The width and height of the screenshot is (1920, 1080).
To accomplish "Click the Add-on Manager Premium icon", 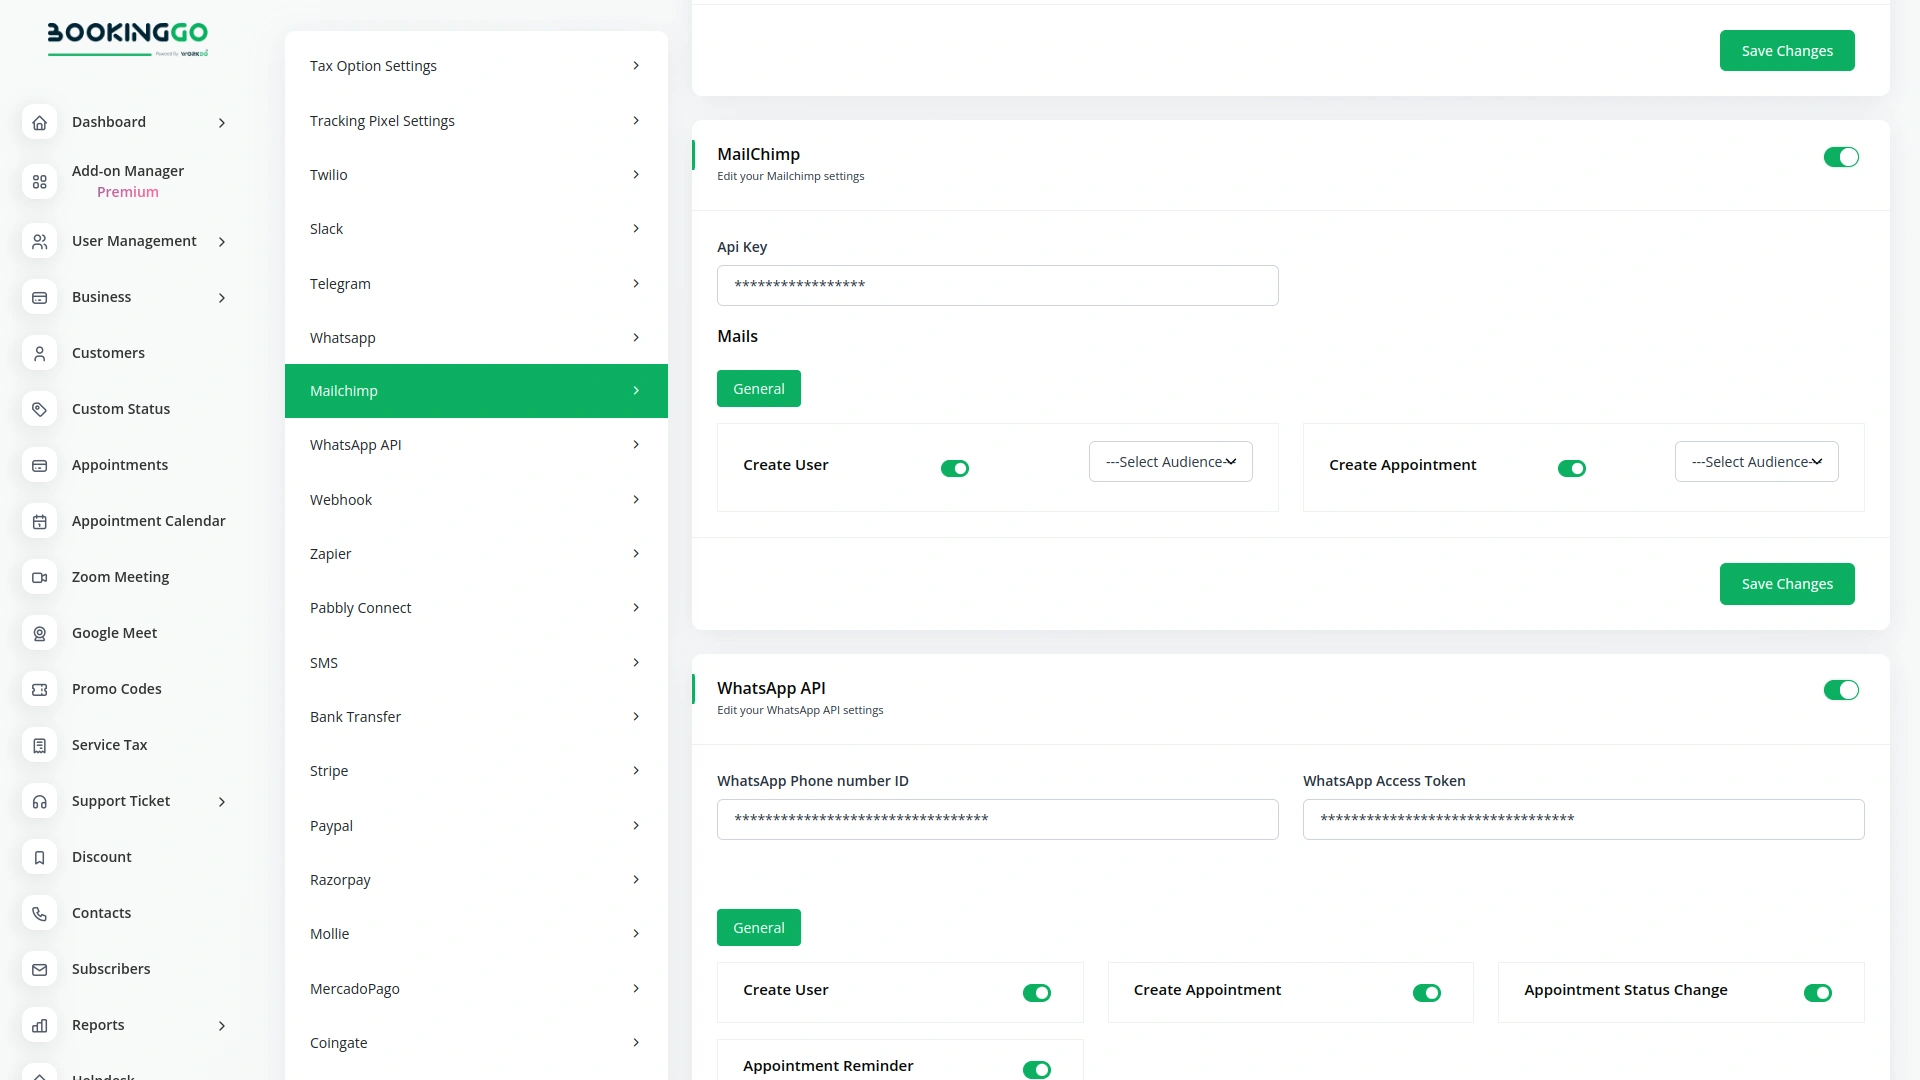I will point(39,182).
